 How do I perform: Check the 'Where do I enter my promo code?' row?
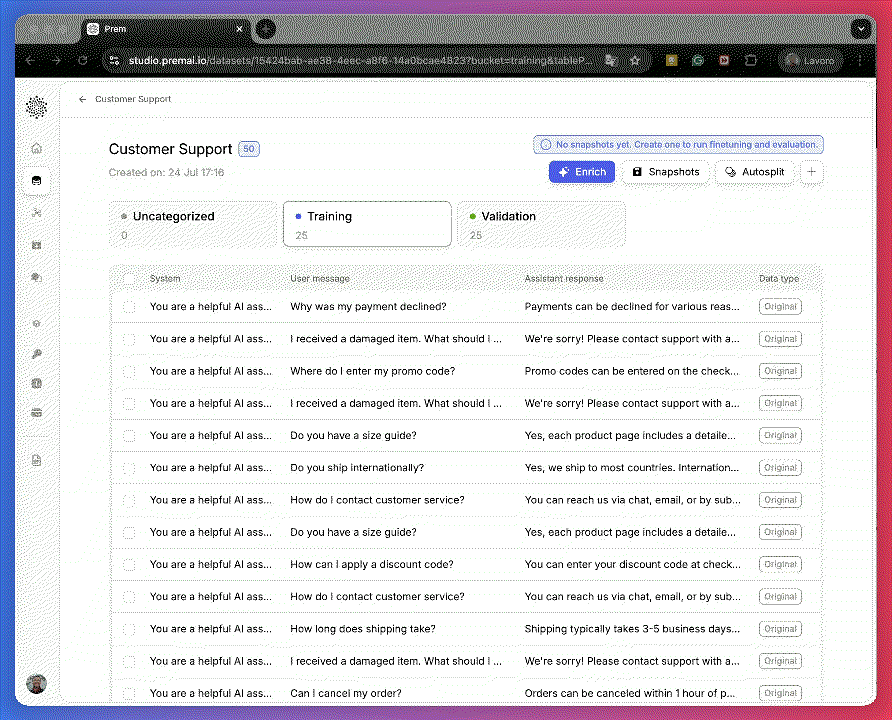tap(129, 371)
